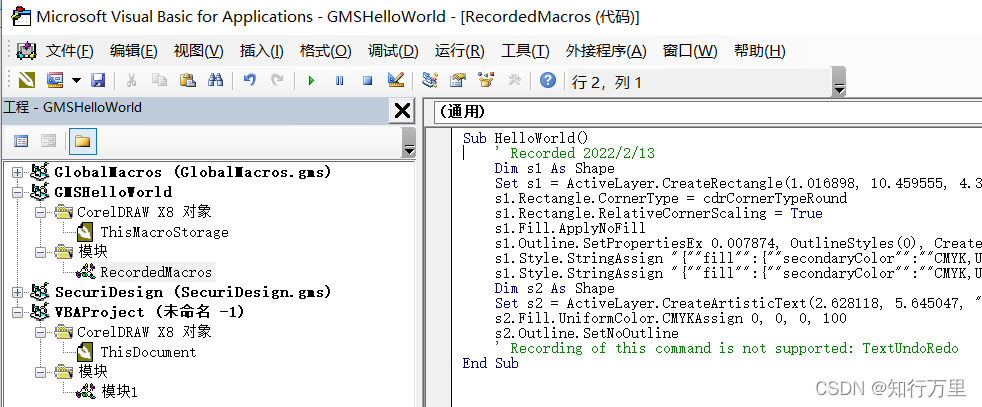Click left margin indicator bar of code window

tap(438, 267)
